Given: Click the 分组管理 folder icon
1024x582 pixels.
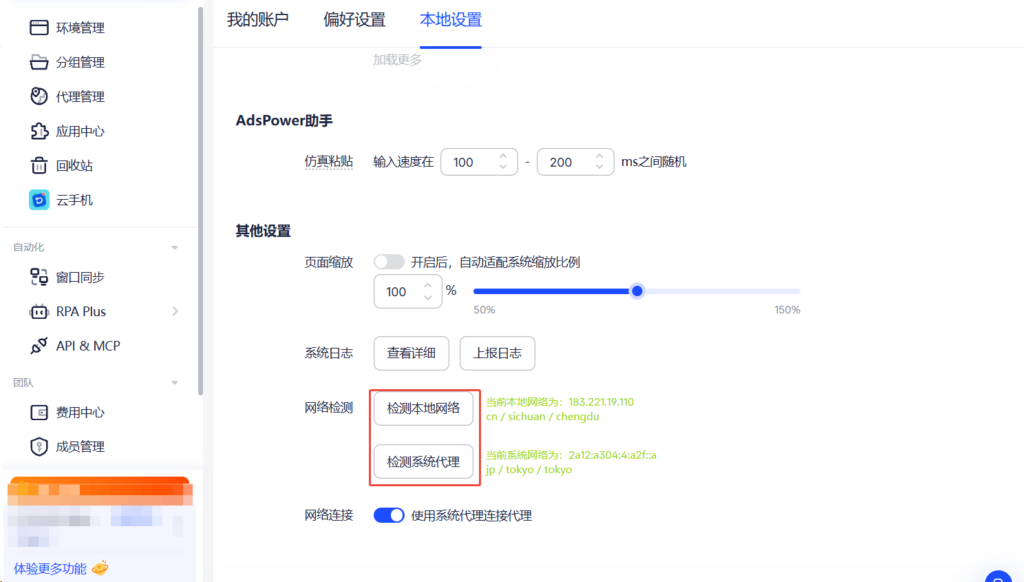Looking at the screenshot, I should point(39,62).
